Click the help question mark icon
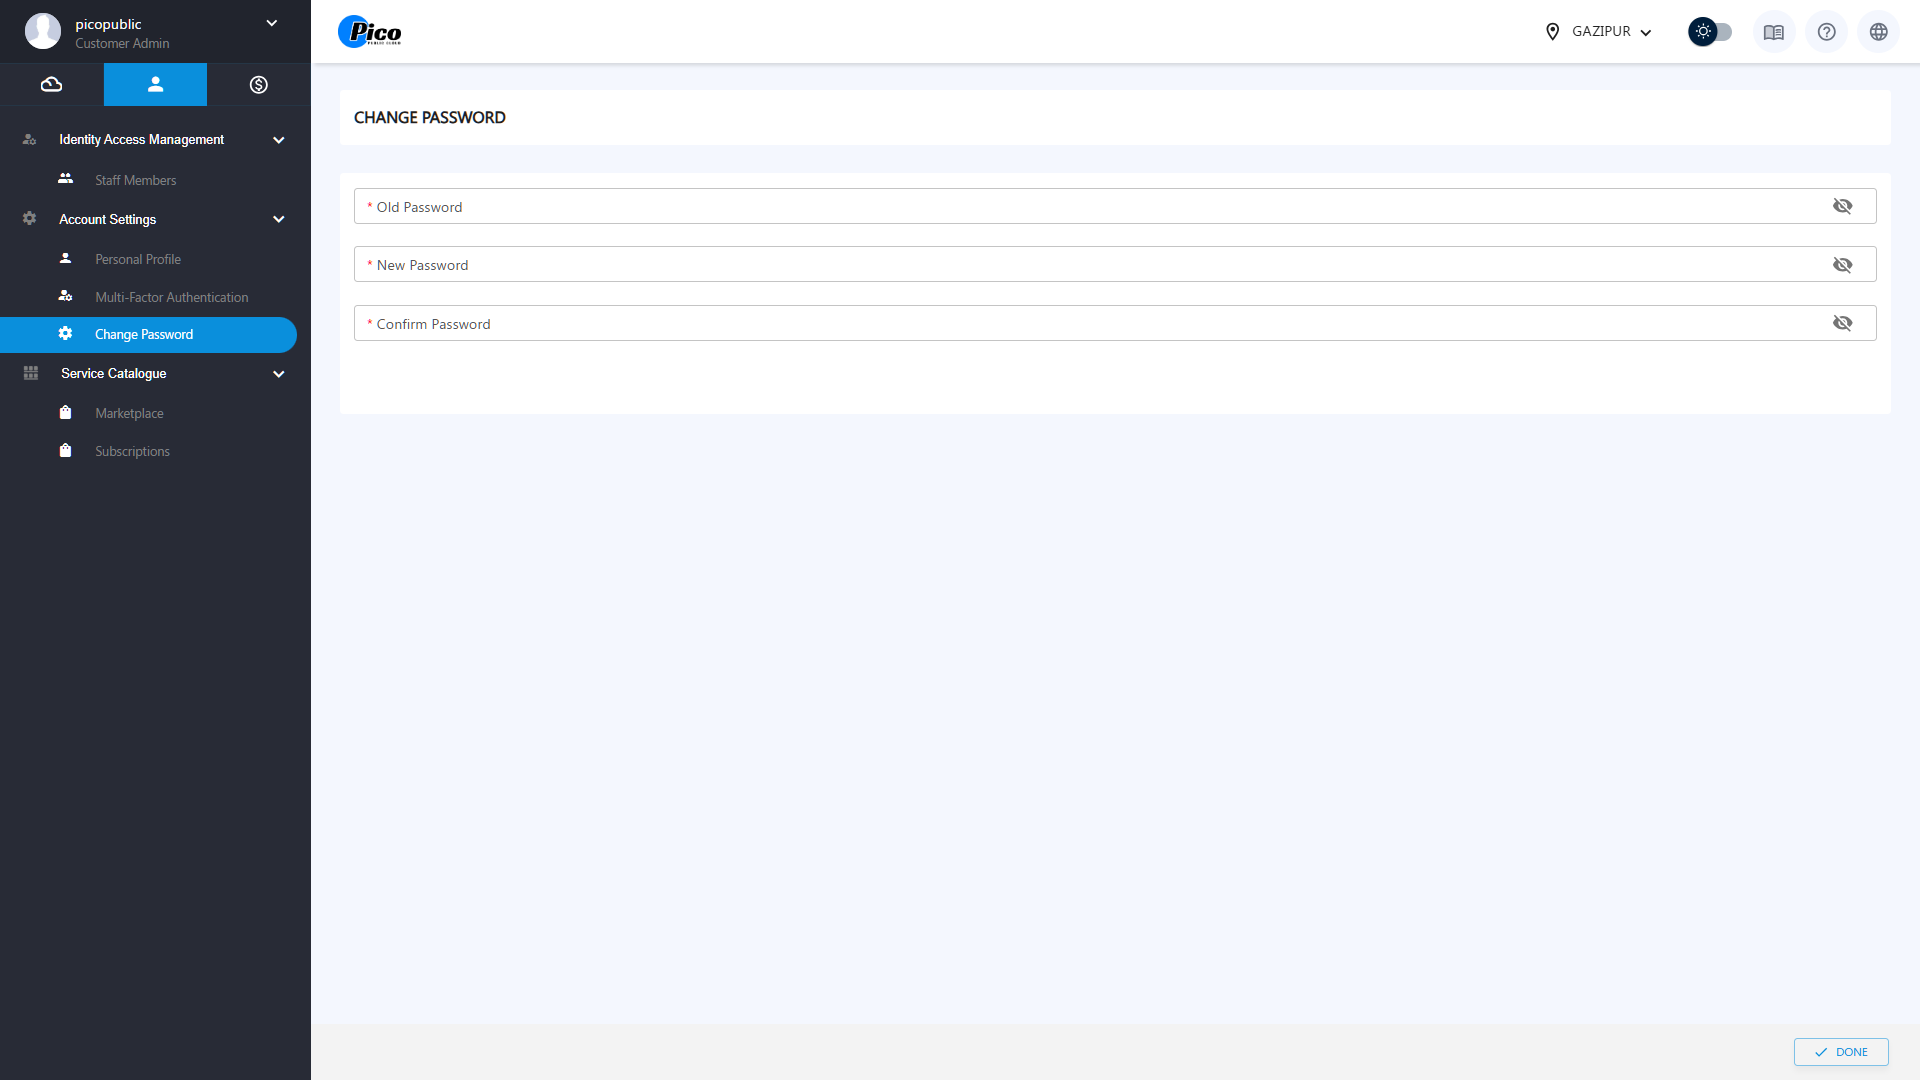Viewport: 1920px width, 1080px height. click(x=1826, y=32)
